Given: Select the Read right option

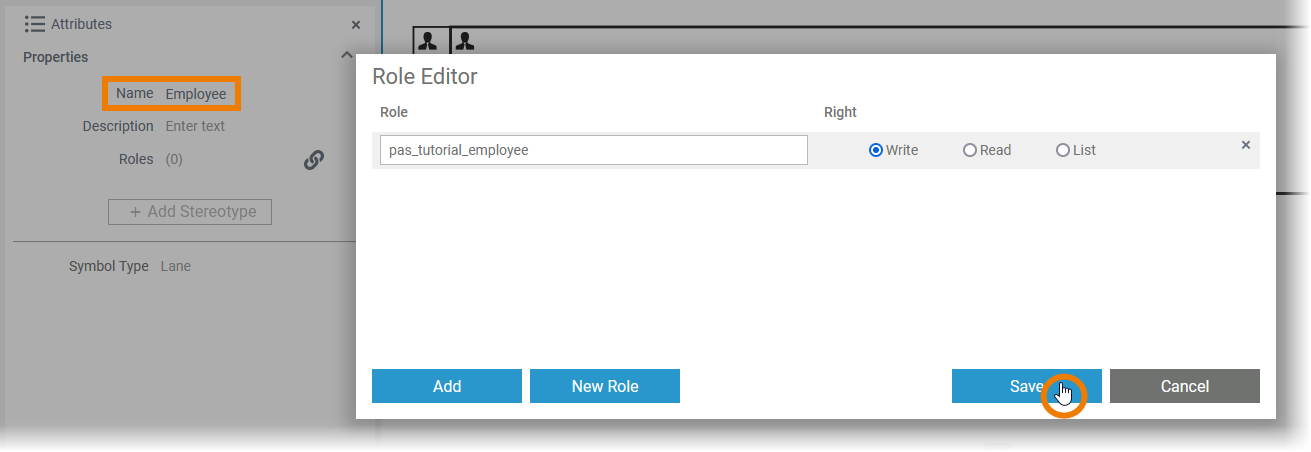Looking at the screenshot, I should (969, 150).
